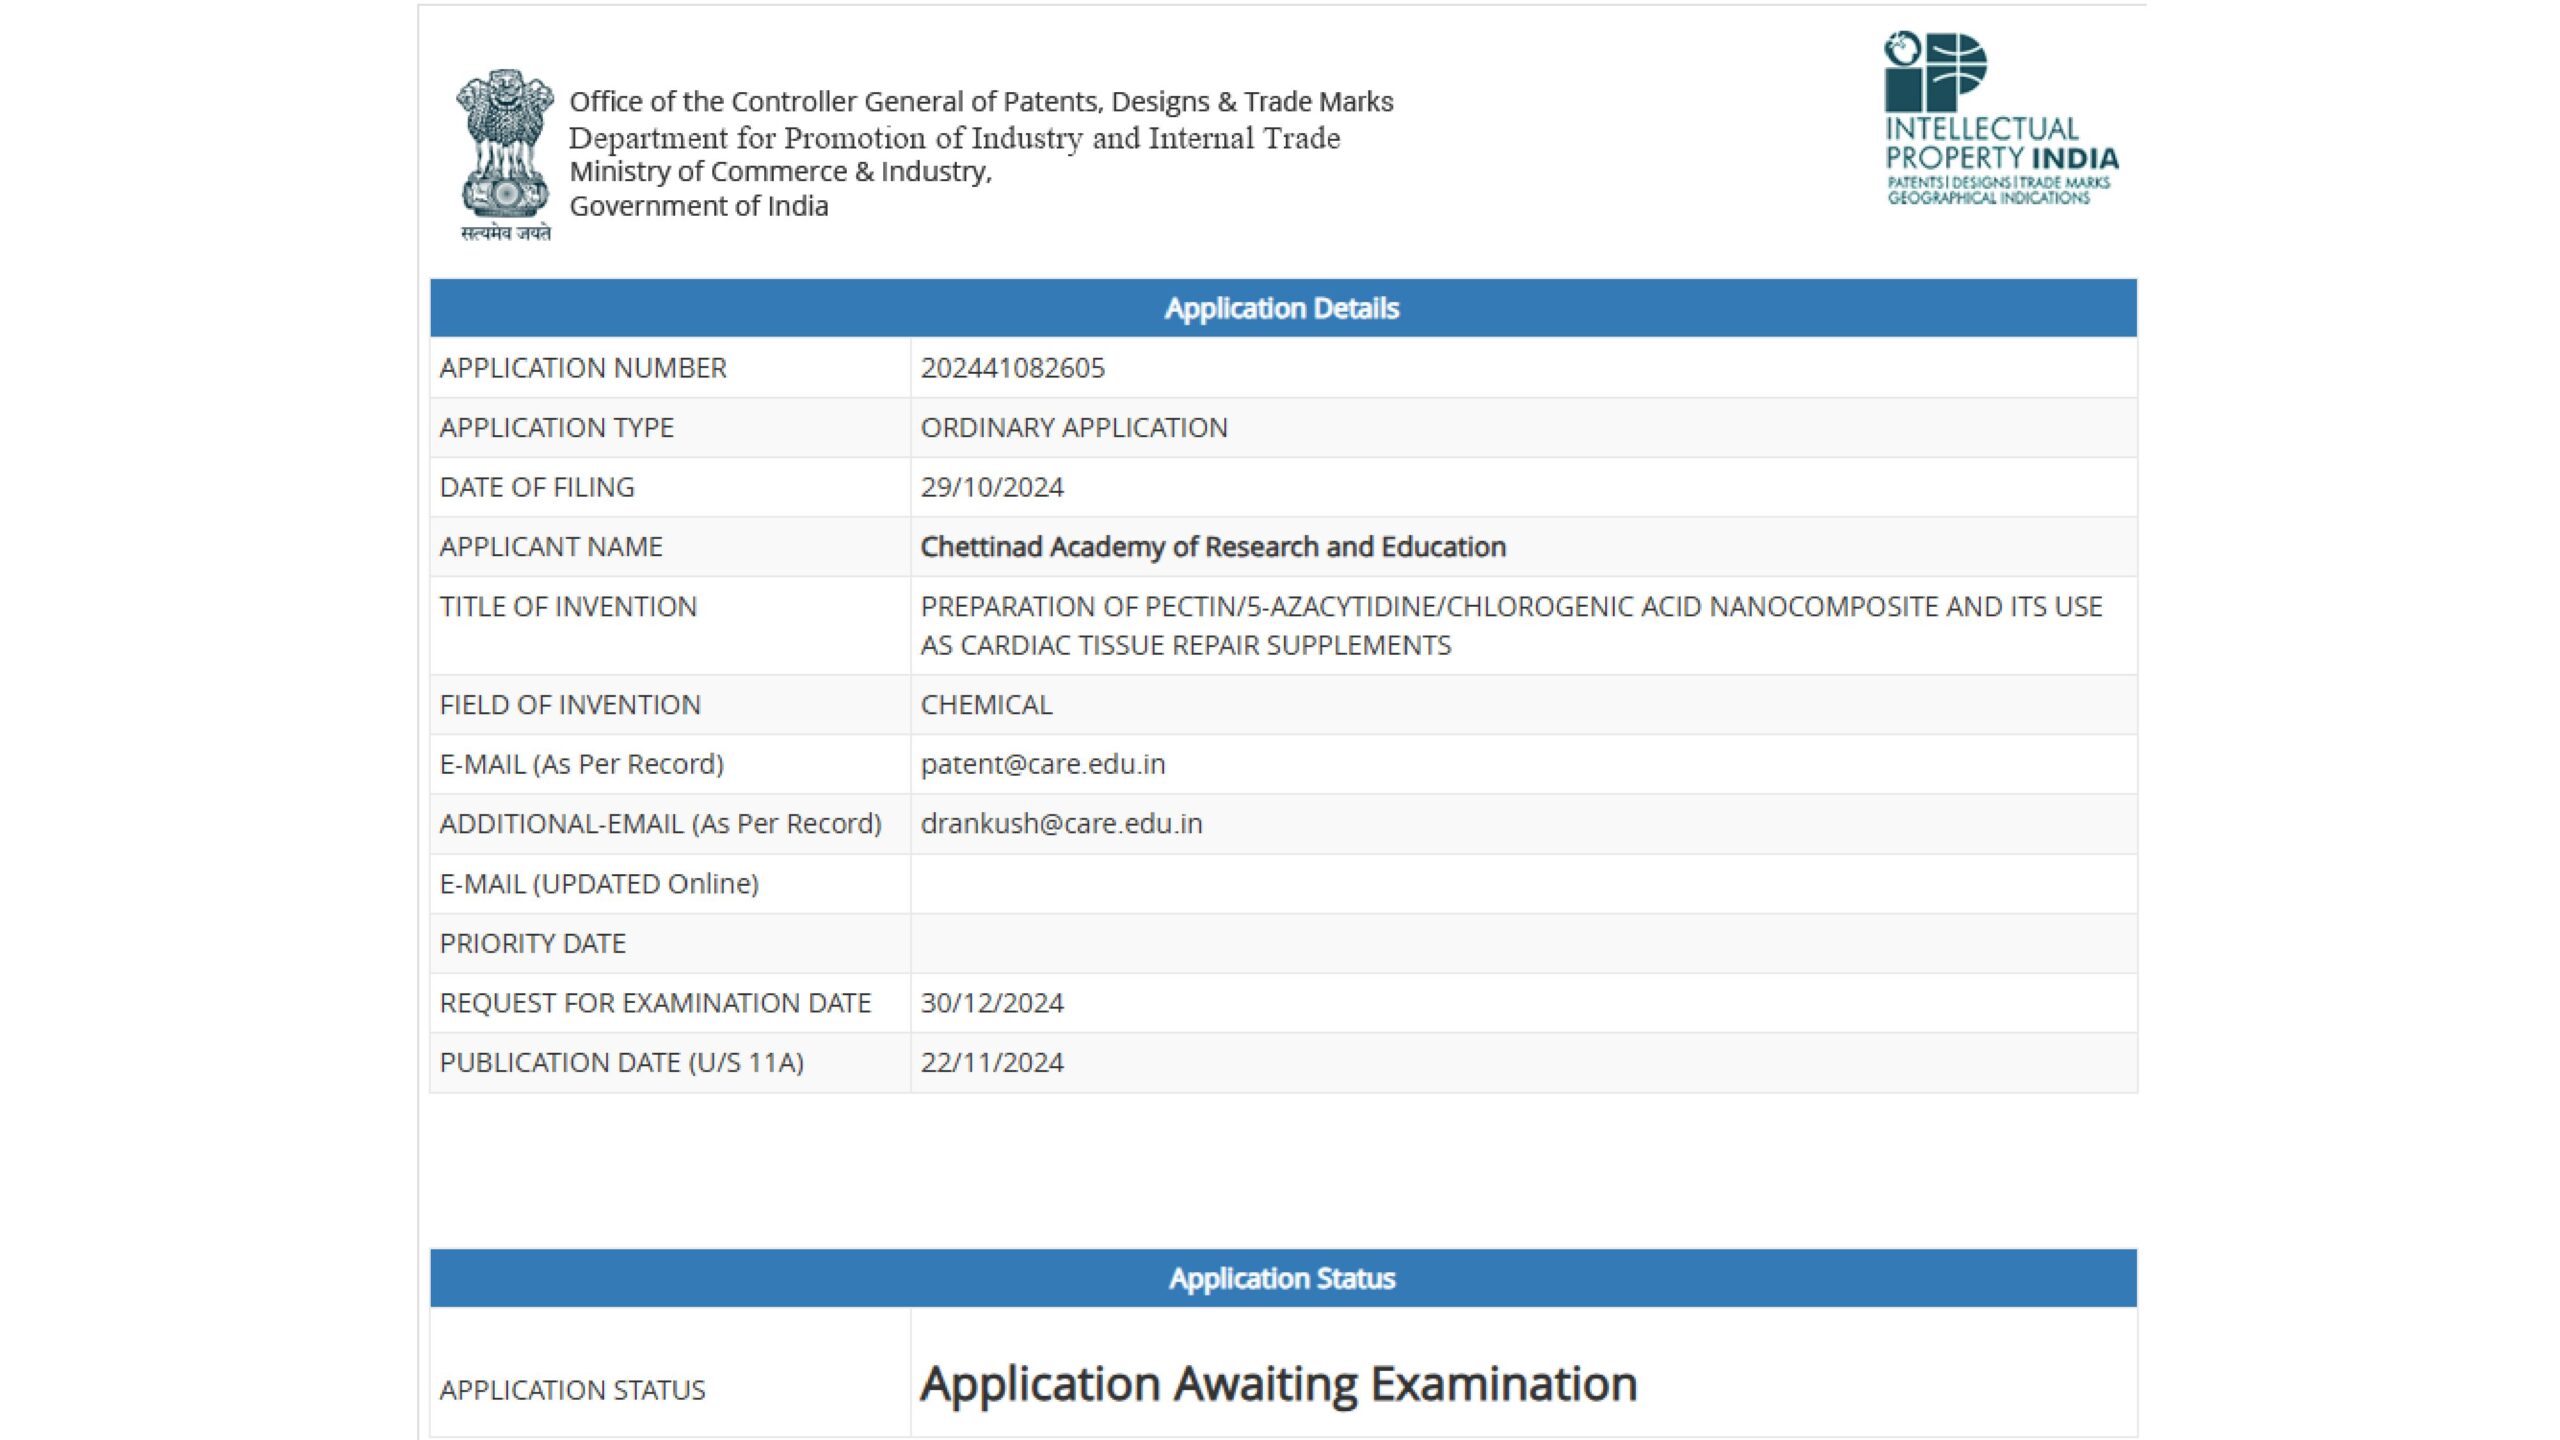The width and height of the screenshot is (2560, 1440).
Task: Click the CHEMICAL field of invention value
Action: tap(986, 705)
